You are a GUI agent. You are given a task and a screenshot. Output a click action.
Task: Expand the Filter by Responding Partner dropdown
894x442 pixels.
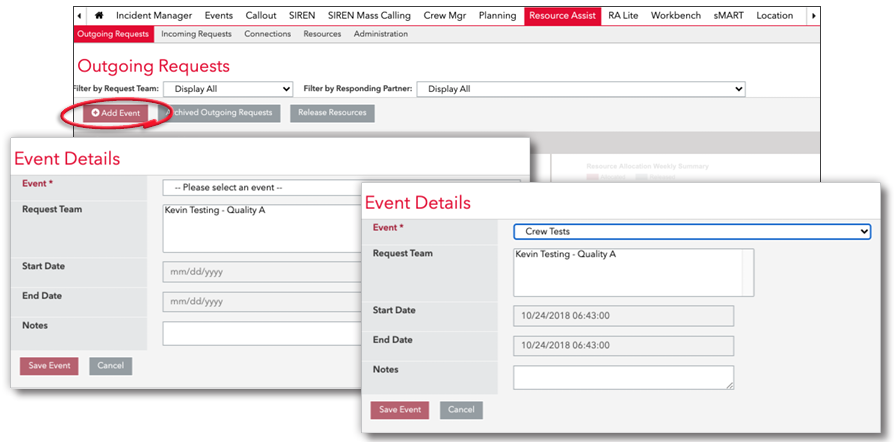point(581,89)
